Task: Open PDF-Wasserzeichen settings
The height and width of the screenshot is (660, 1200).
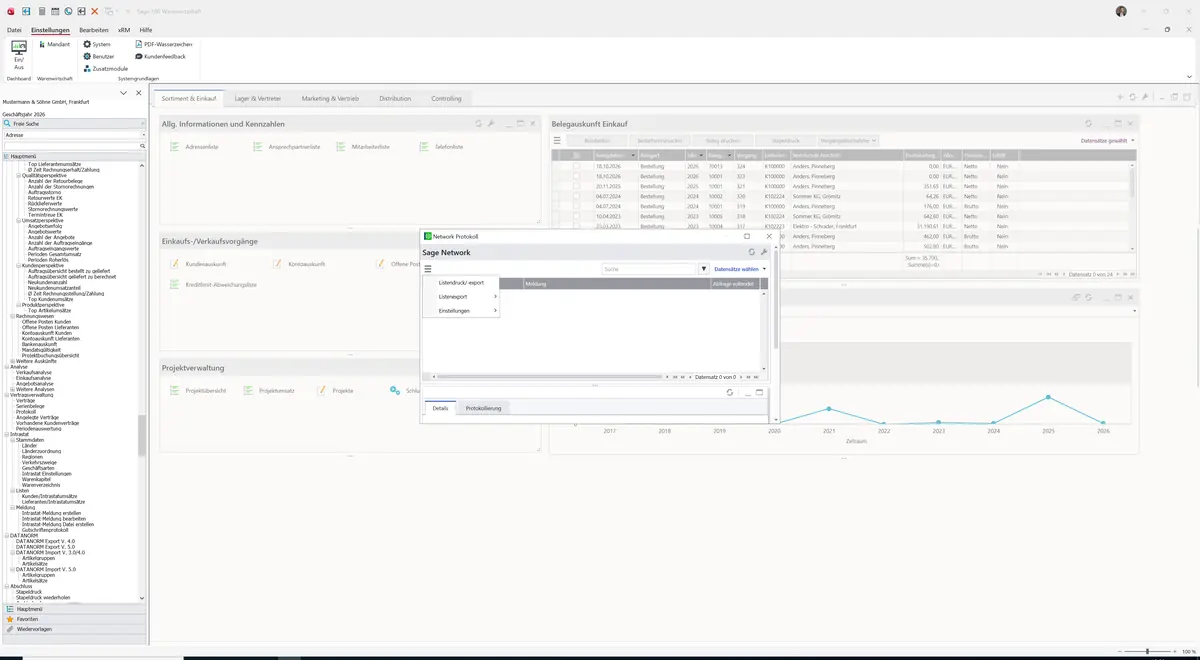Action: click(x=164, y=44)
